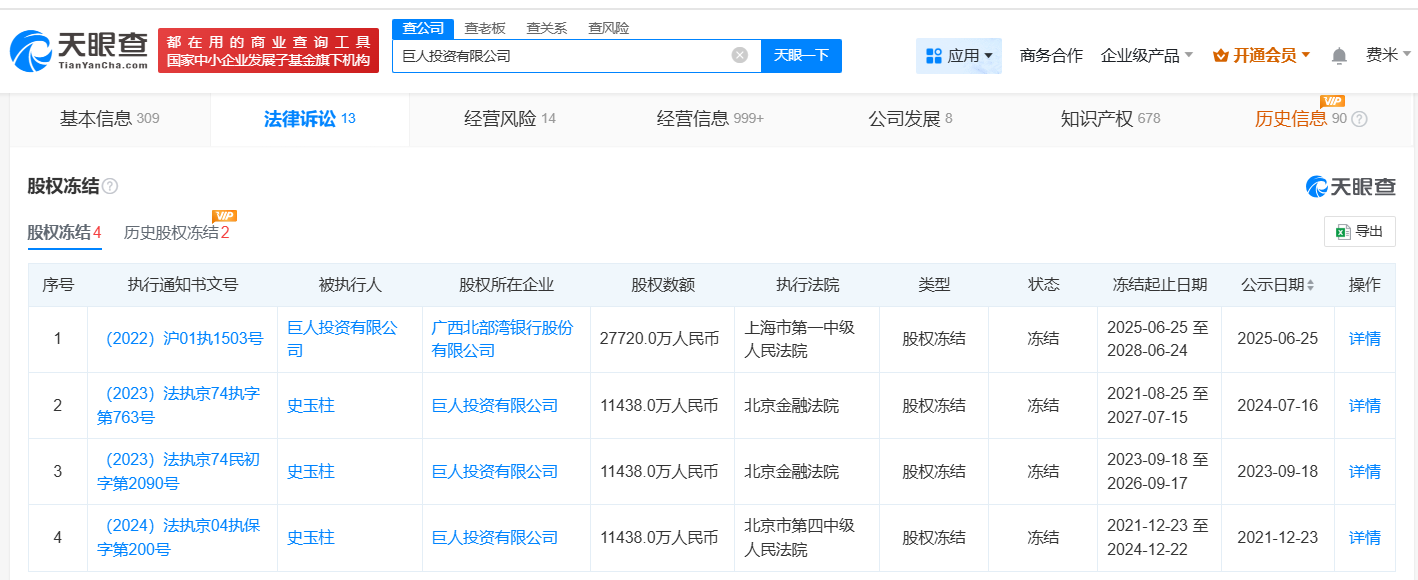Image resolution: width=1418 pixels, height=580 pixels.
Task: Open 巨人投资有限公司 in row 3 企业 column
Action: (495, 471)
